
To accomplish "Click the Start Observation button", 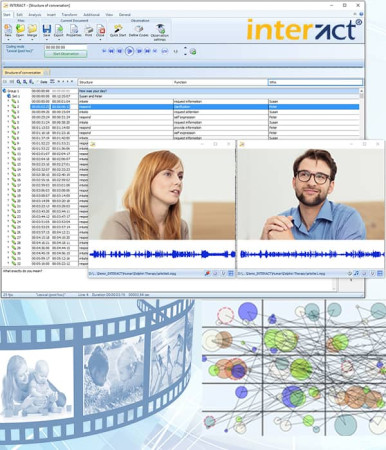I will pos(66,54).
